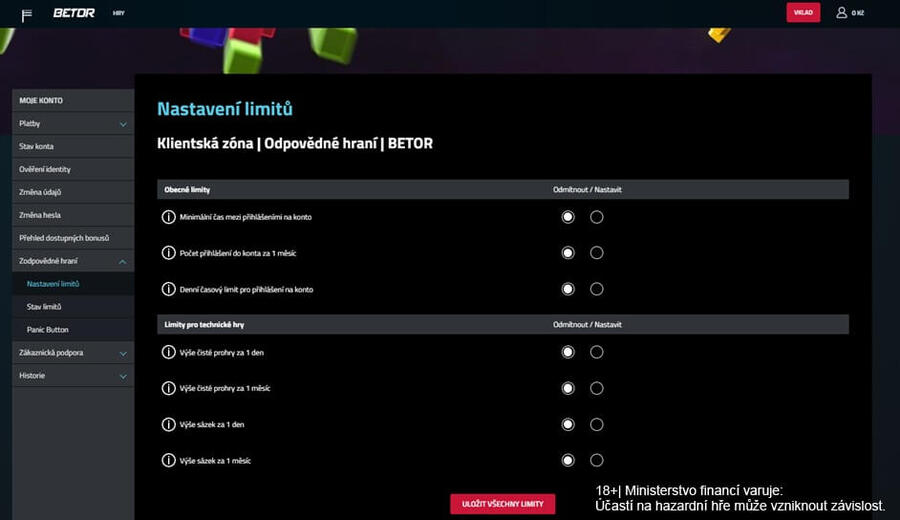
Task: Show info for Denní časový limit
Action: pyautogui.click(x=168, y=289)
